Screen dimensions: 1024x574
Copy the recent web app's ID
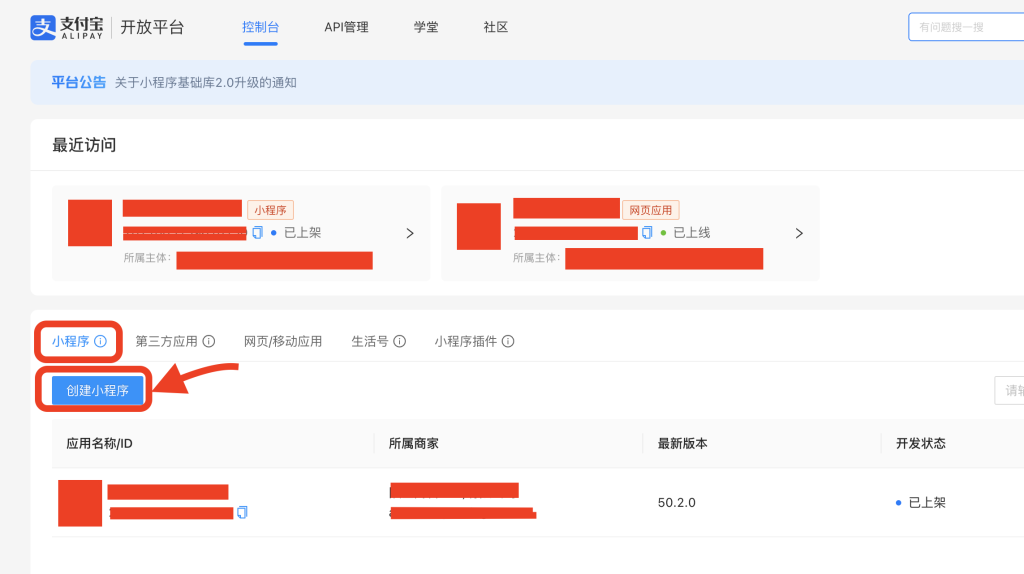pyautogui.click(x=647, y=233)
